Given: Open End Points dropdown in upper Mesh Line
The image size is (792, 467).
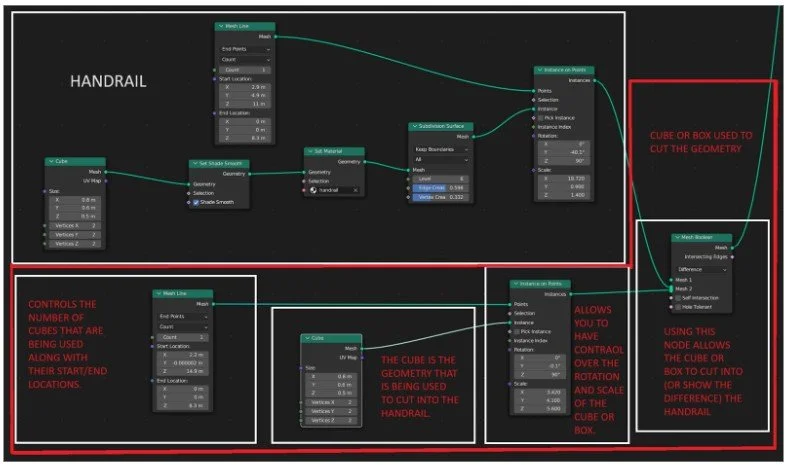Looking at the screenshot, I should (x=245, y=49).
